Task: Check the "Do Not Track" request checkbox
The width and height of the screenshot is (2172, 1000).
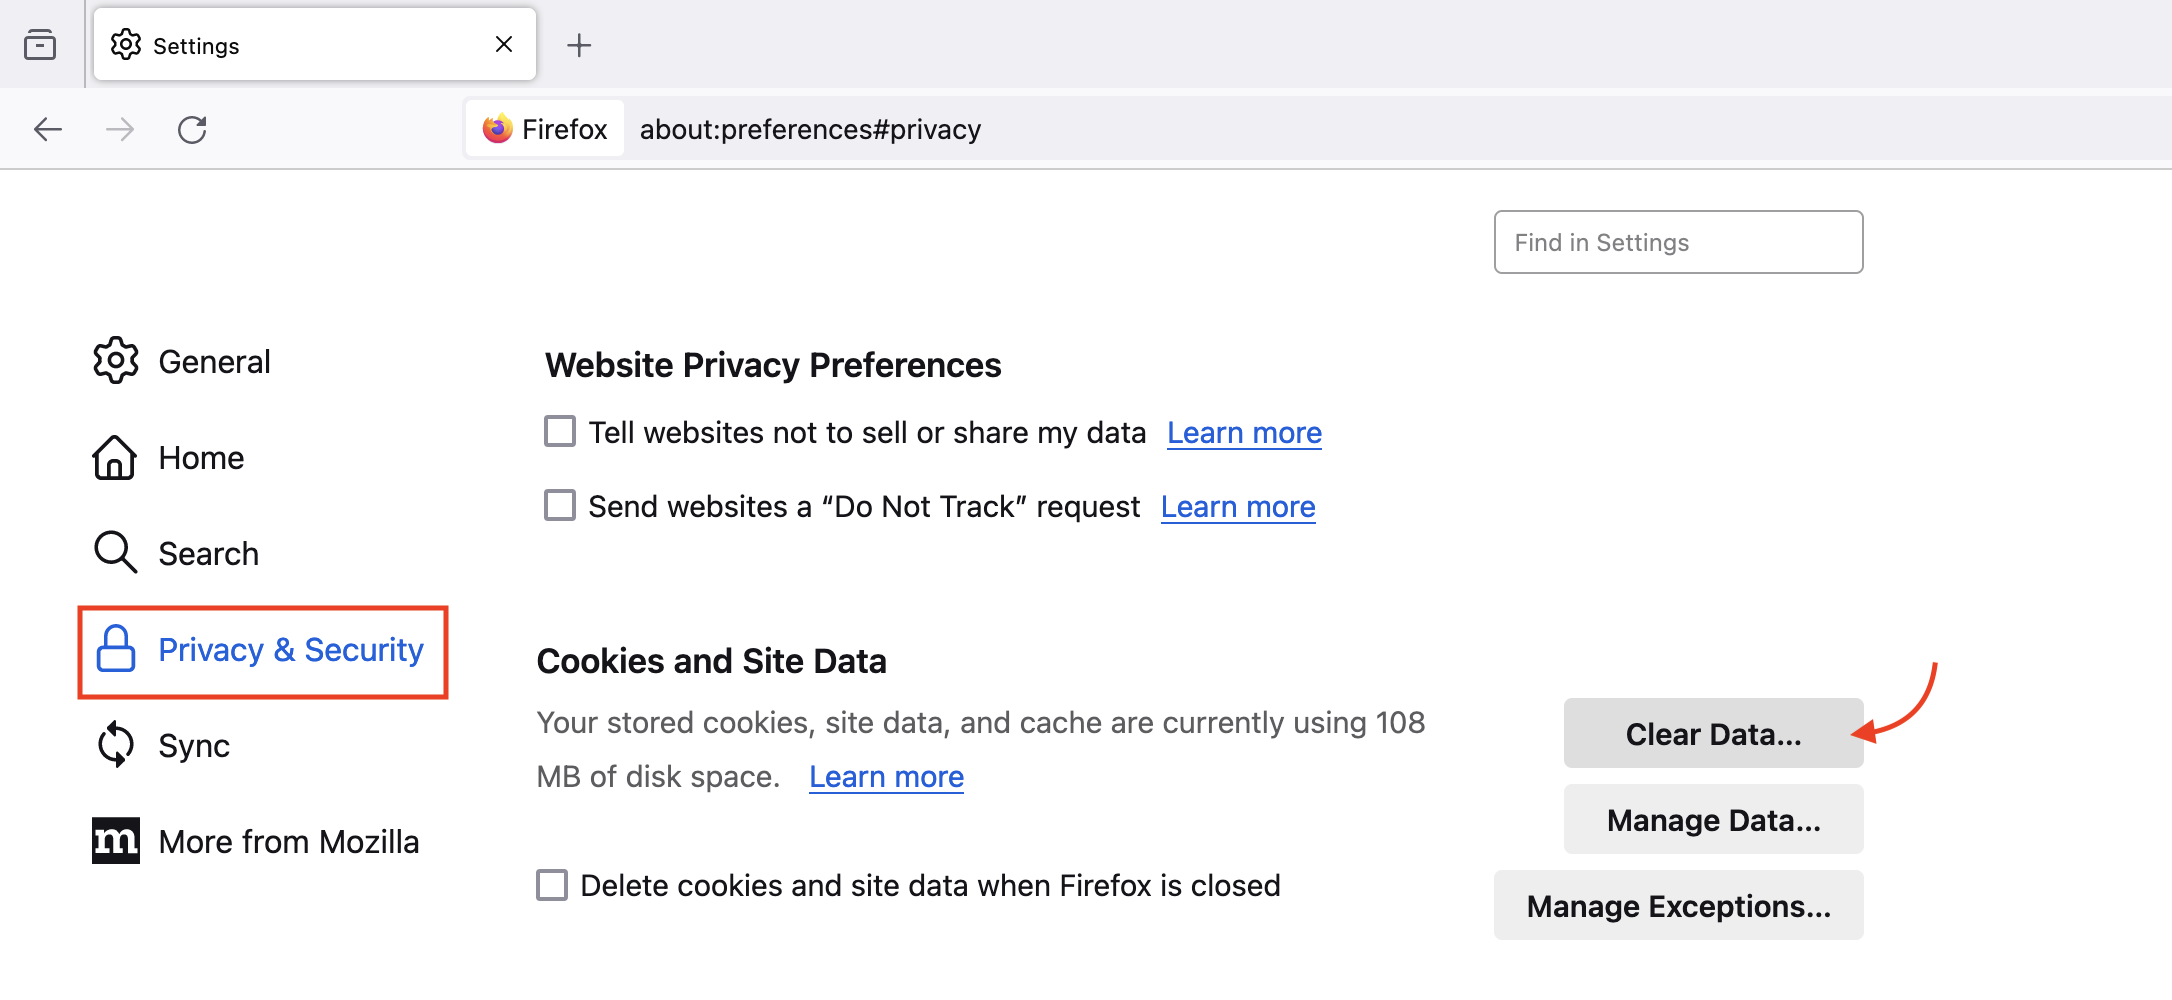Action: [560, 506]
